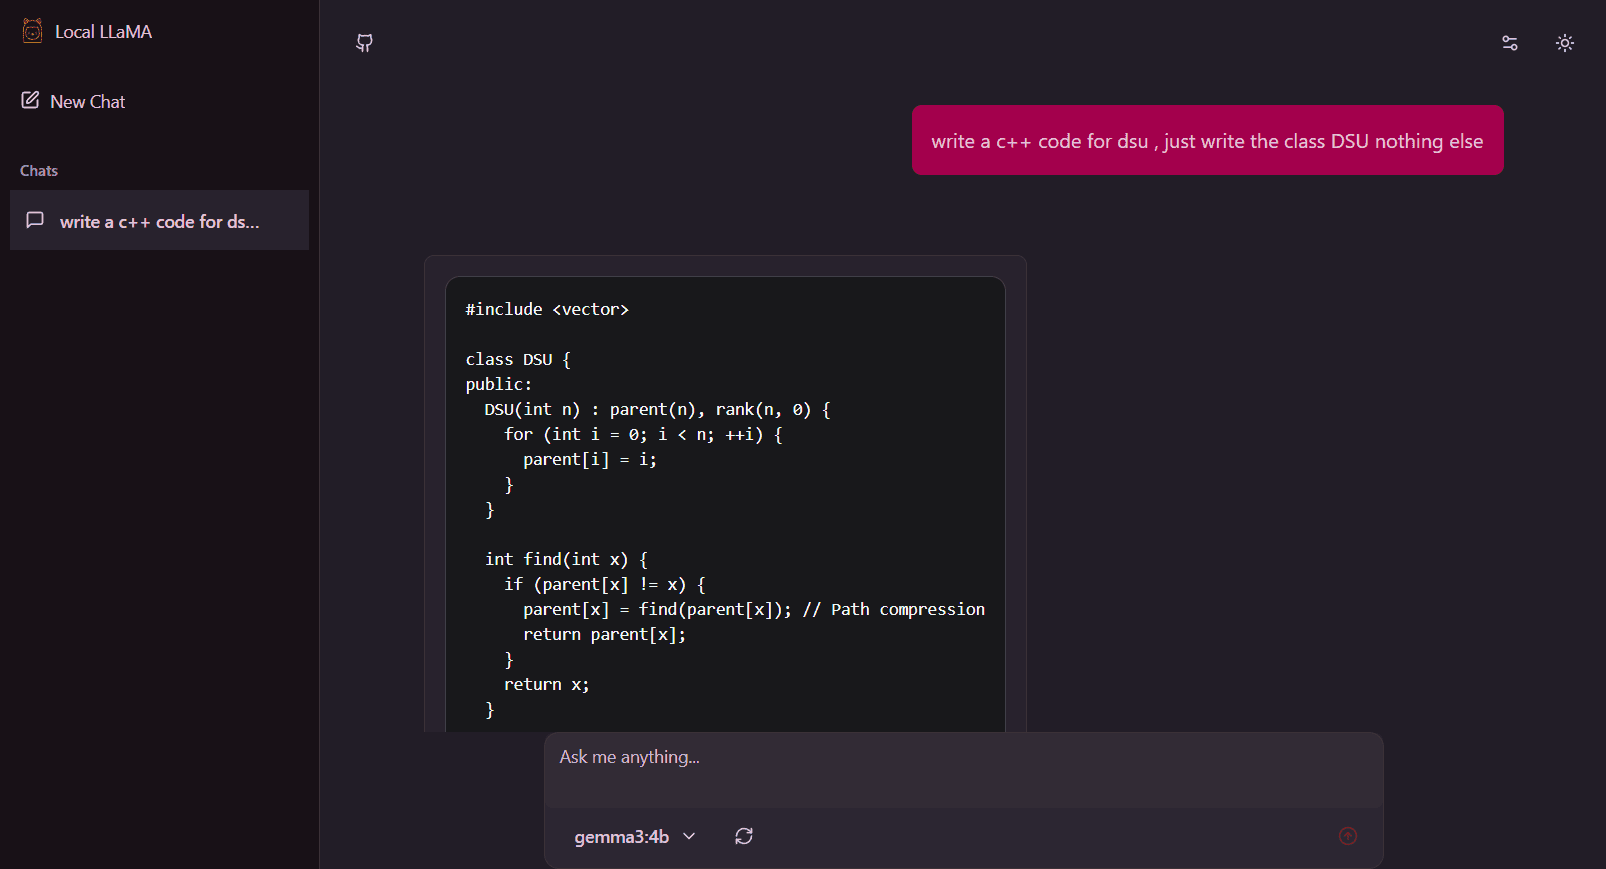Viewport: 1606px width, 869px height.
Task: Open the 'write a c++ code for ds...' chat
Action: (159, 220)
